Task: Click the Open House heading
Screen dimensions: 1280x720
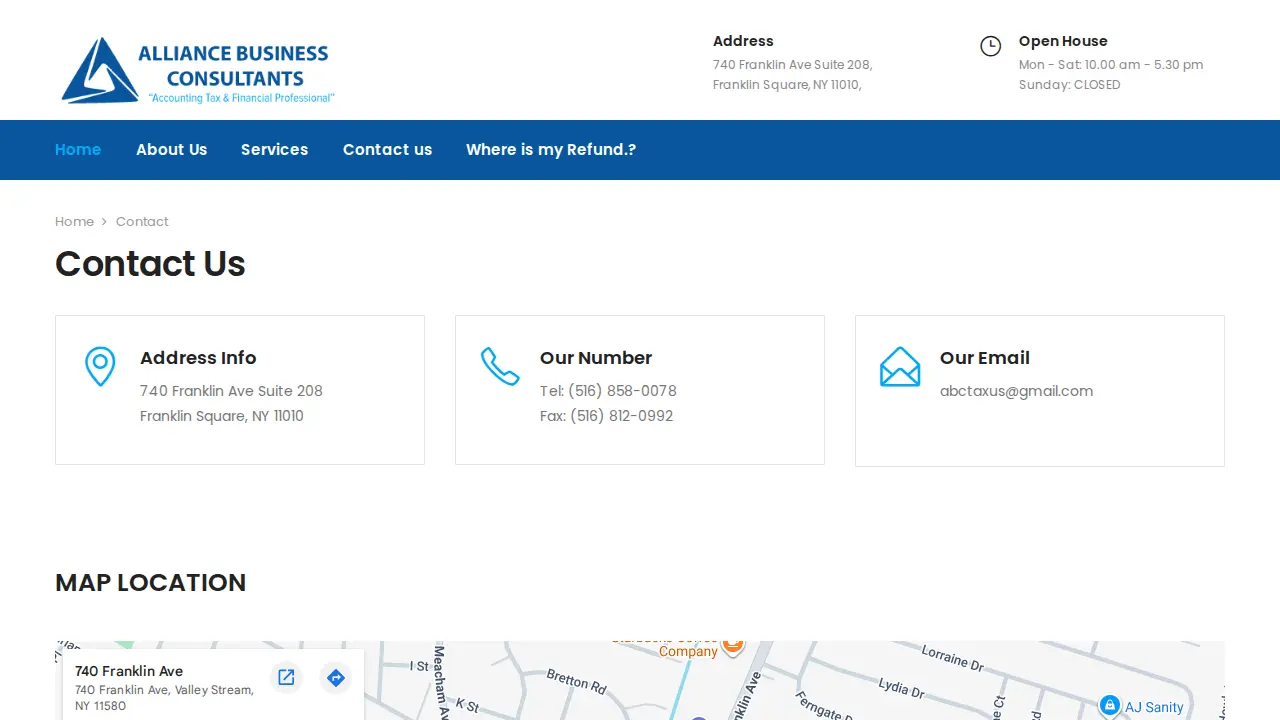Action: click(x=1063, y=41)
